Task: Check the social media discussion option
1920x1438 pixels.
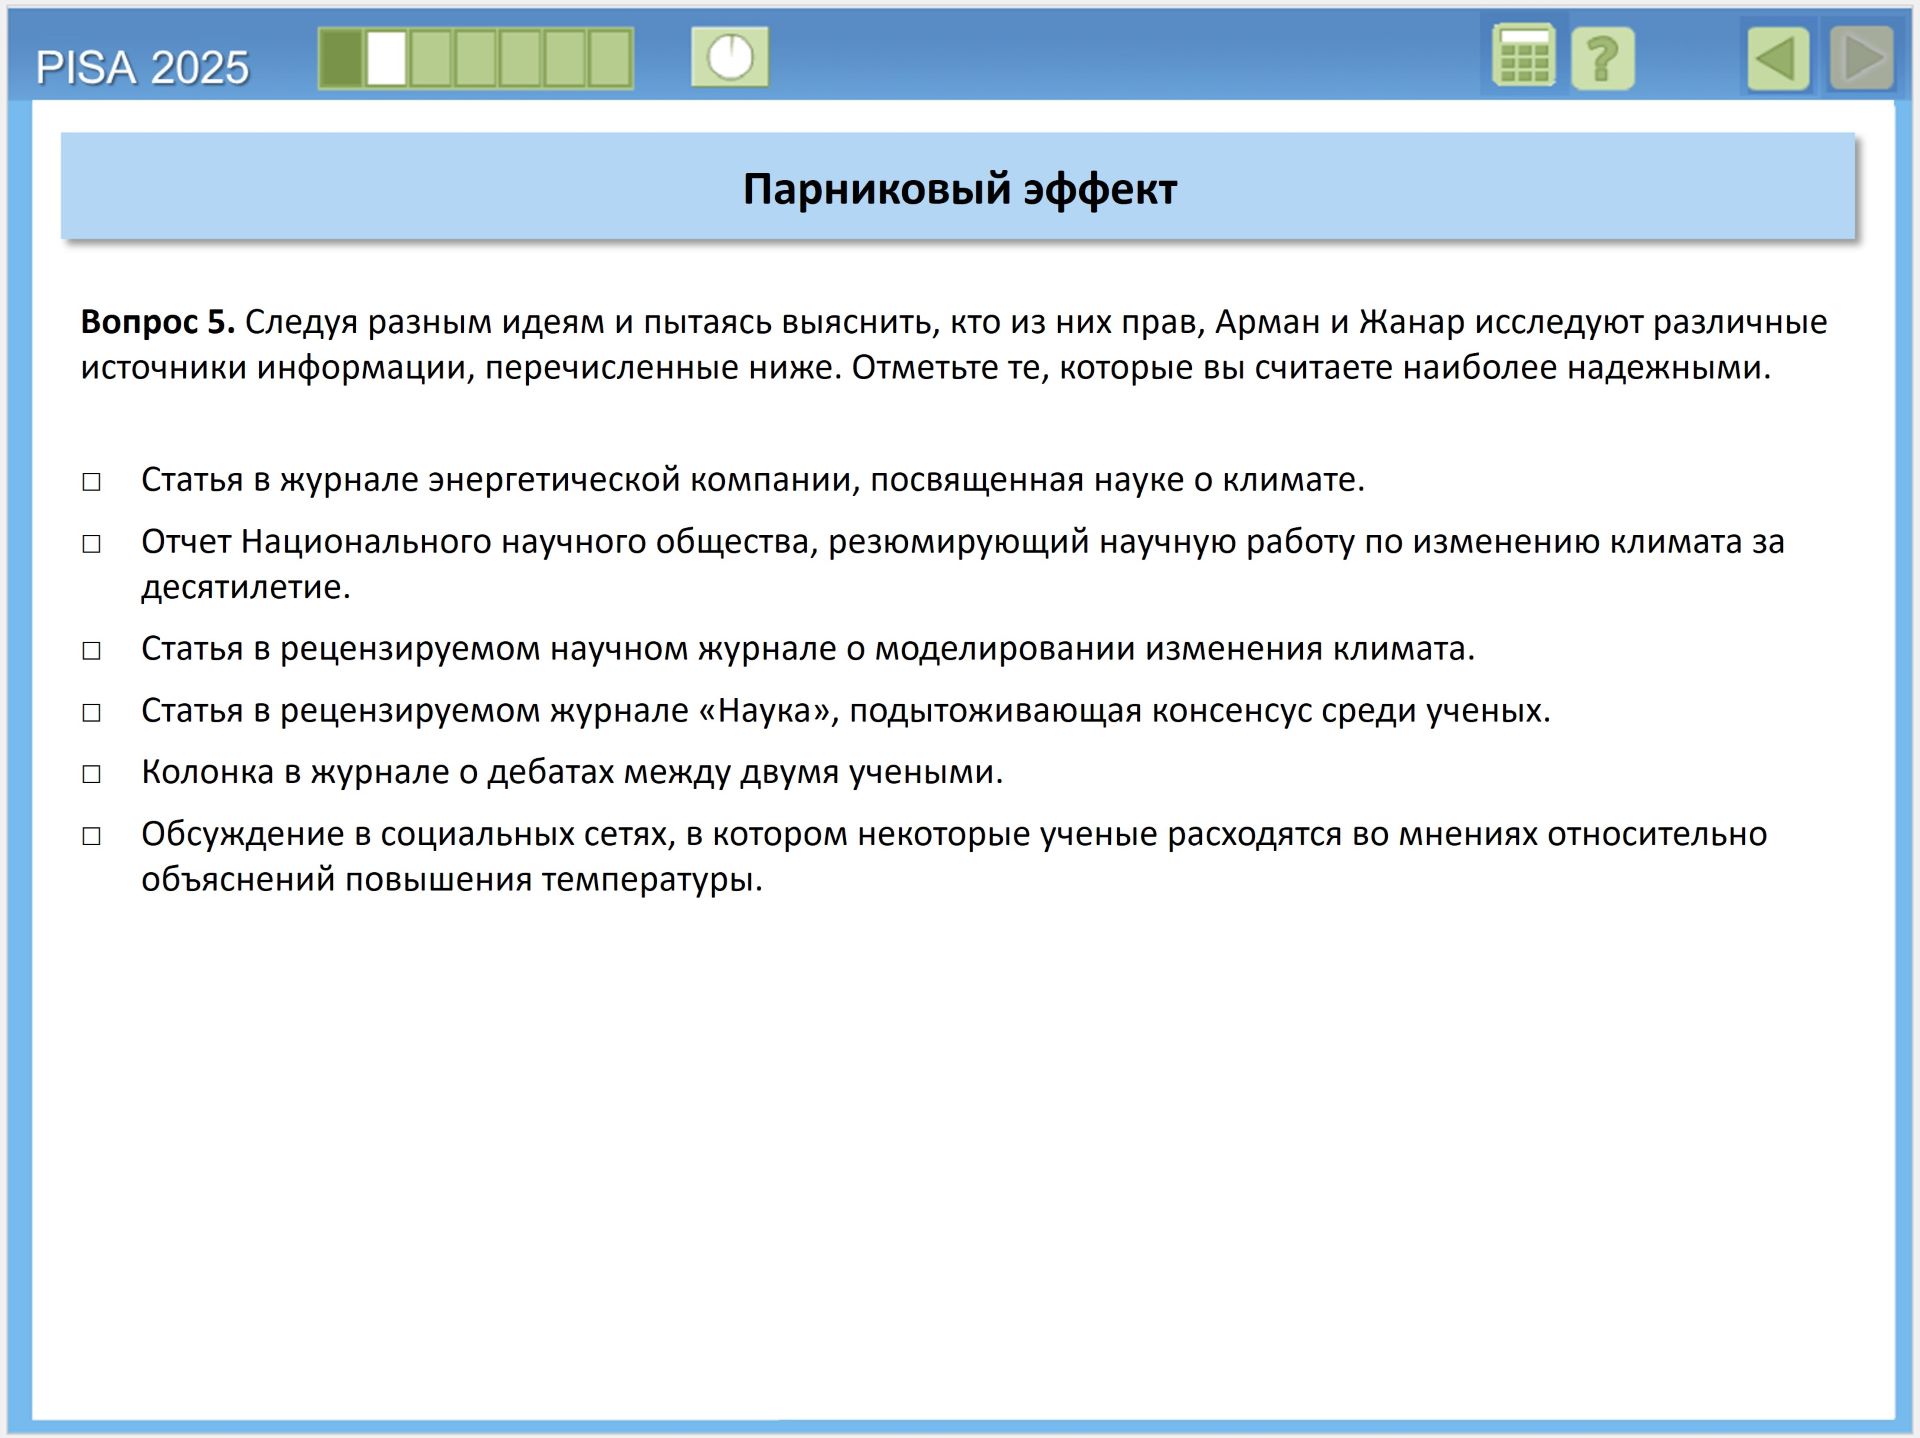Action: pos(92,836)
